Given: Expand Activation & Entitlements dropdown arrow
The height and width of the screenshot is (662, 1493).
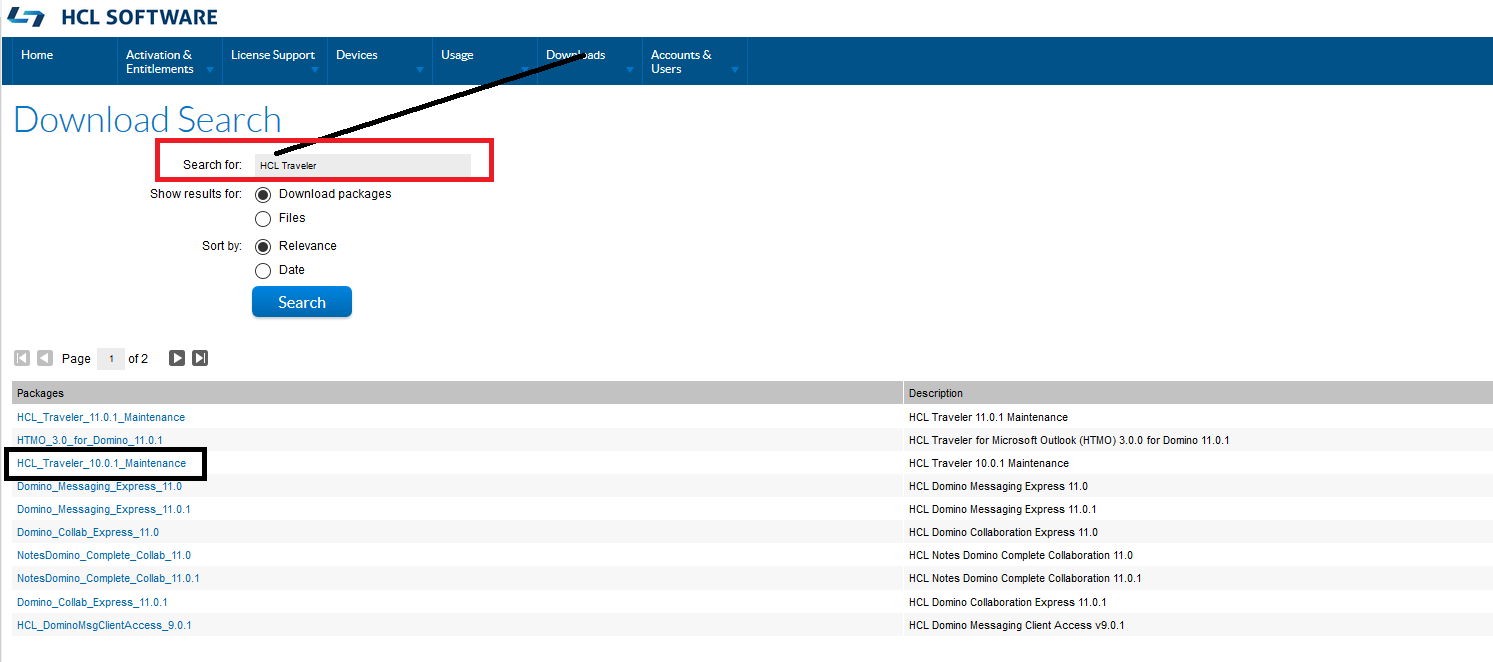Looking at the screenshot, I should 210,70.
